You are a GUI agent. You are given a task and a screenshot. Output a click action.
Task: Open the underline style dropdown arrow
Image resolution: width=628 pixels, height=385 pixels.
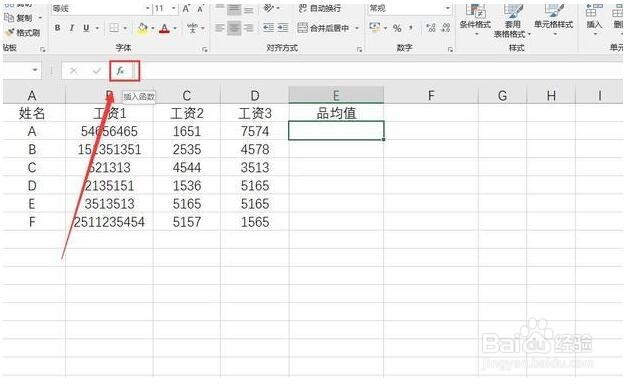[x=97, y=28]
